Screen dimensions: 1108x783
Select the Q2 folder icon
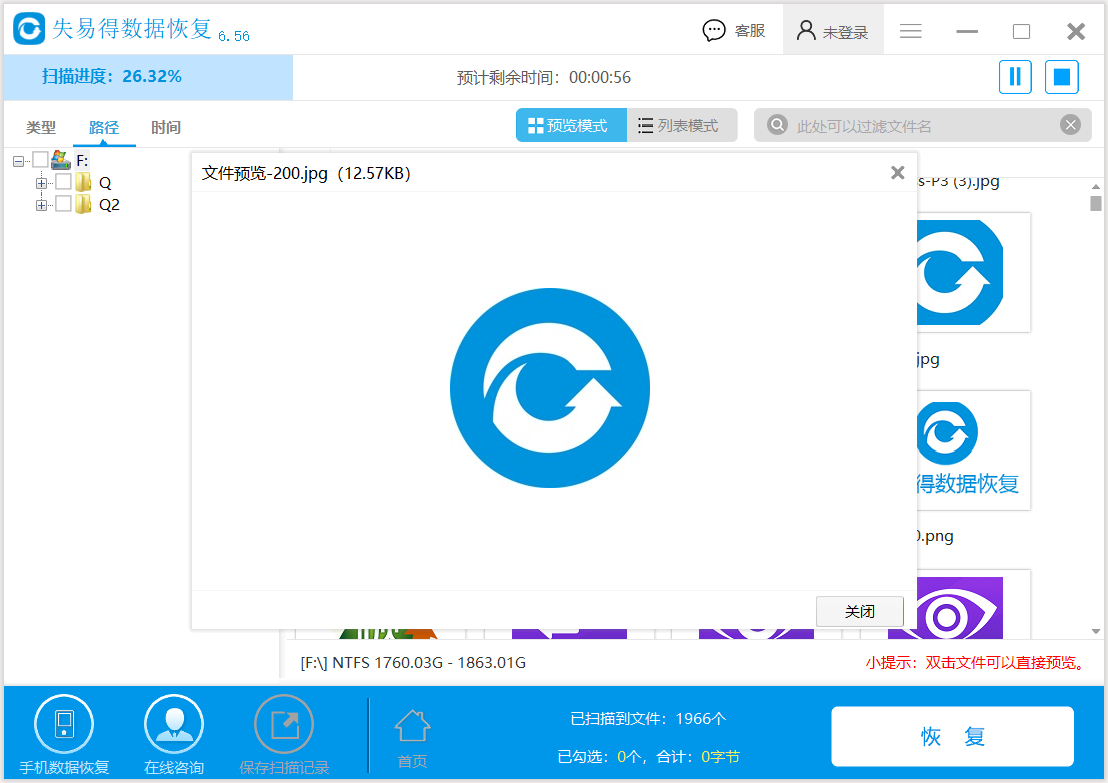coord(83,204)
